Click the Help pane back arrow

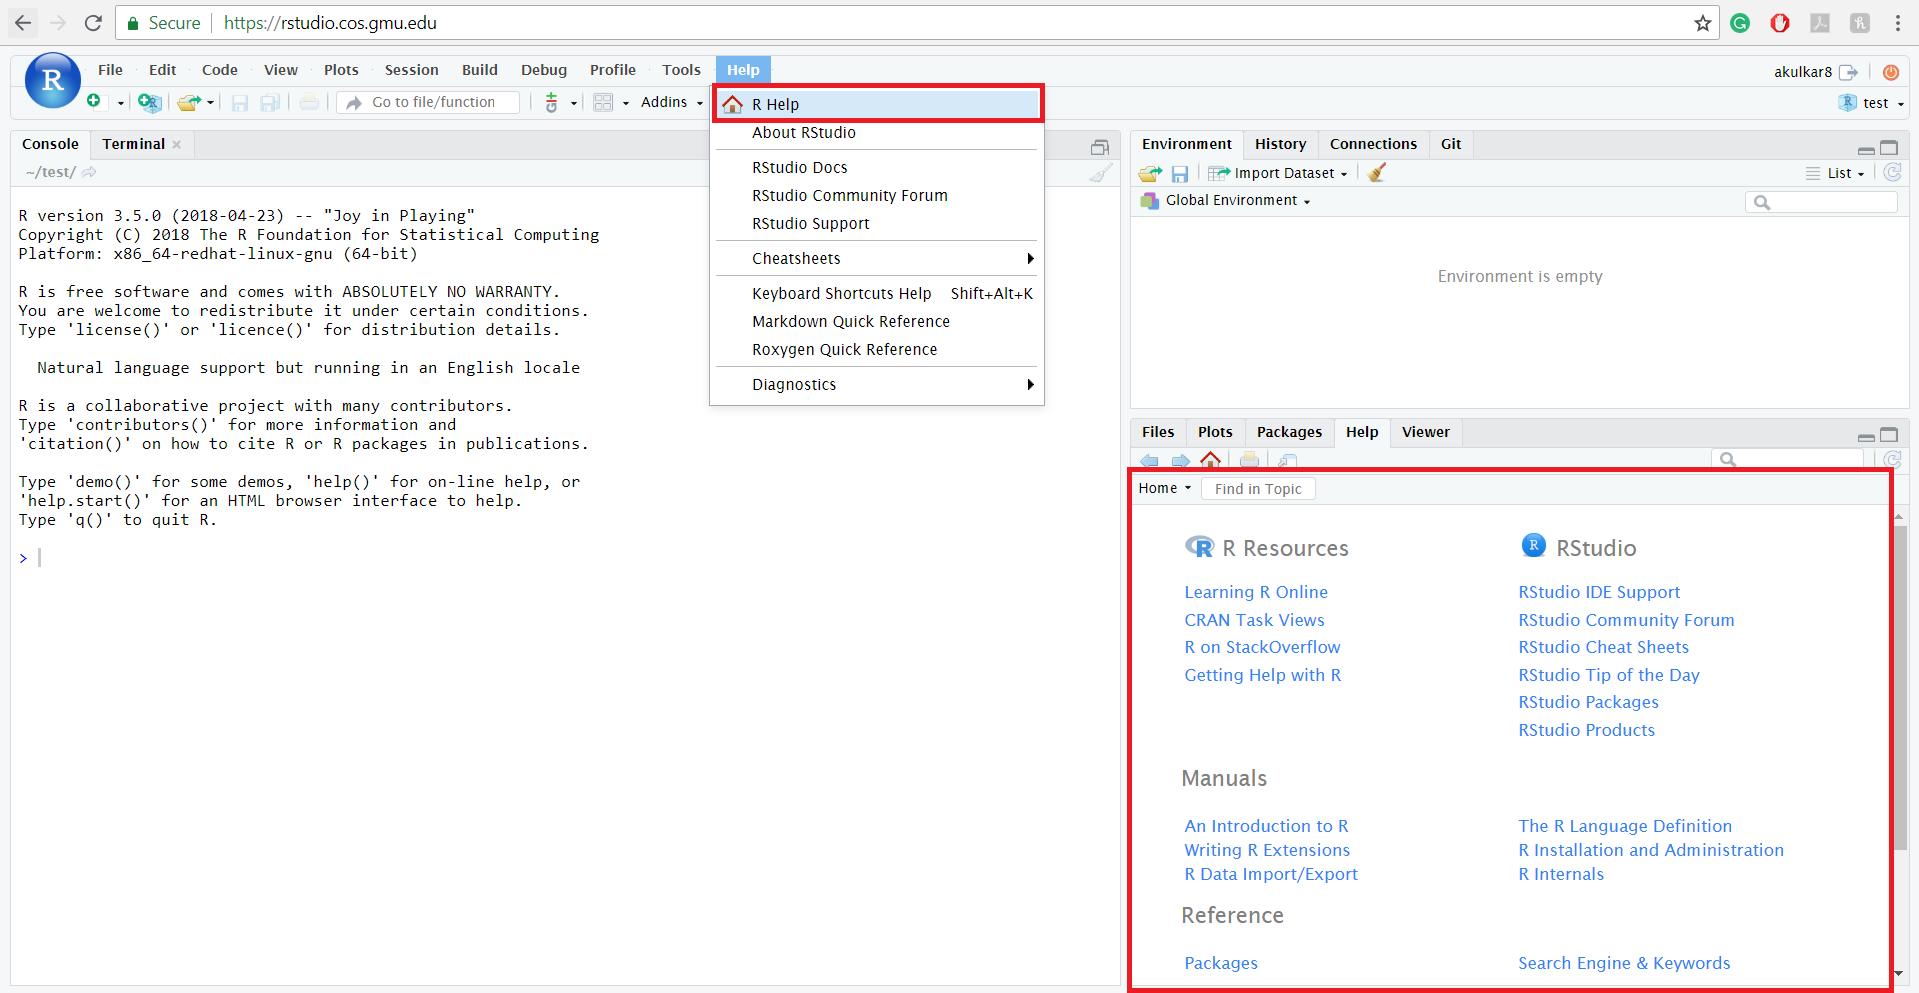[1149, 461]
